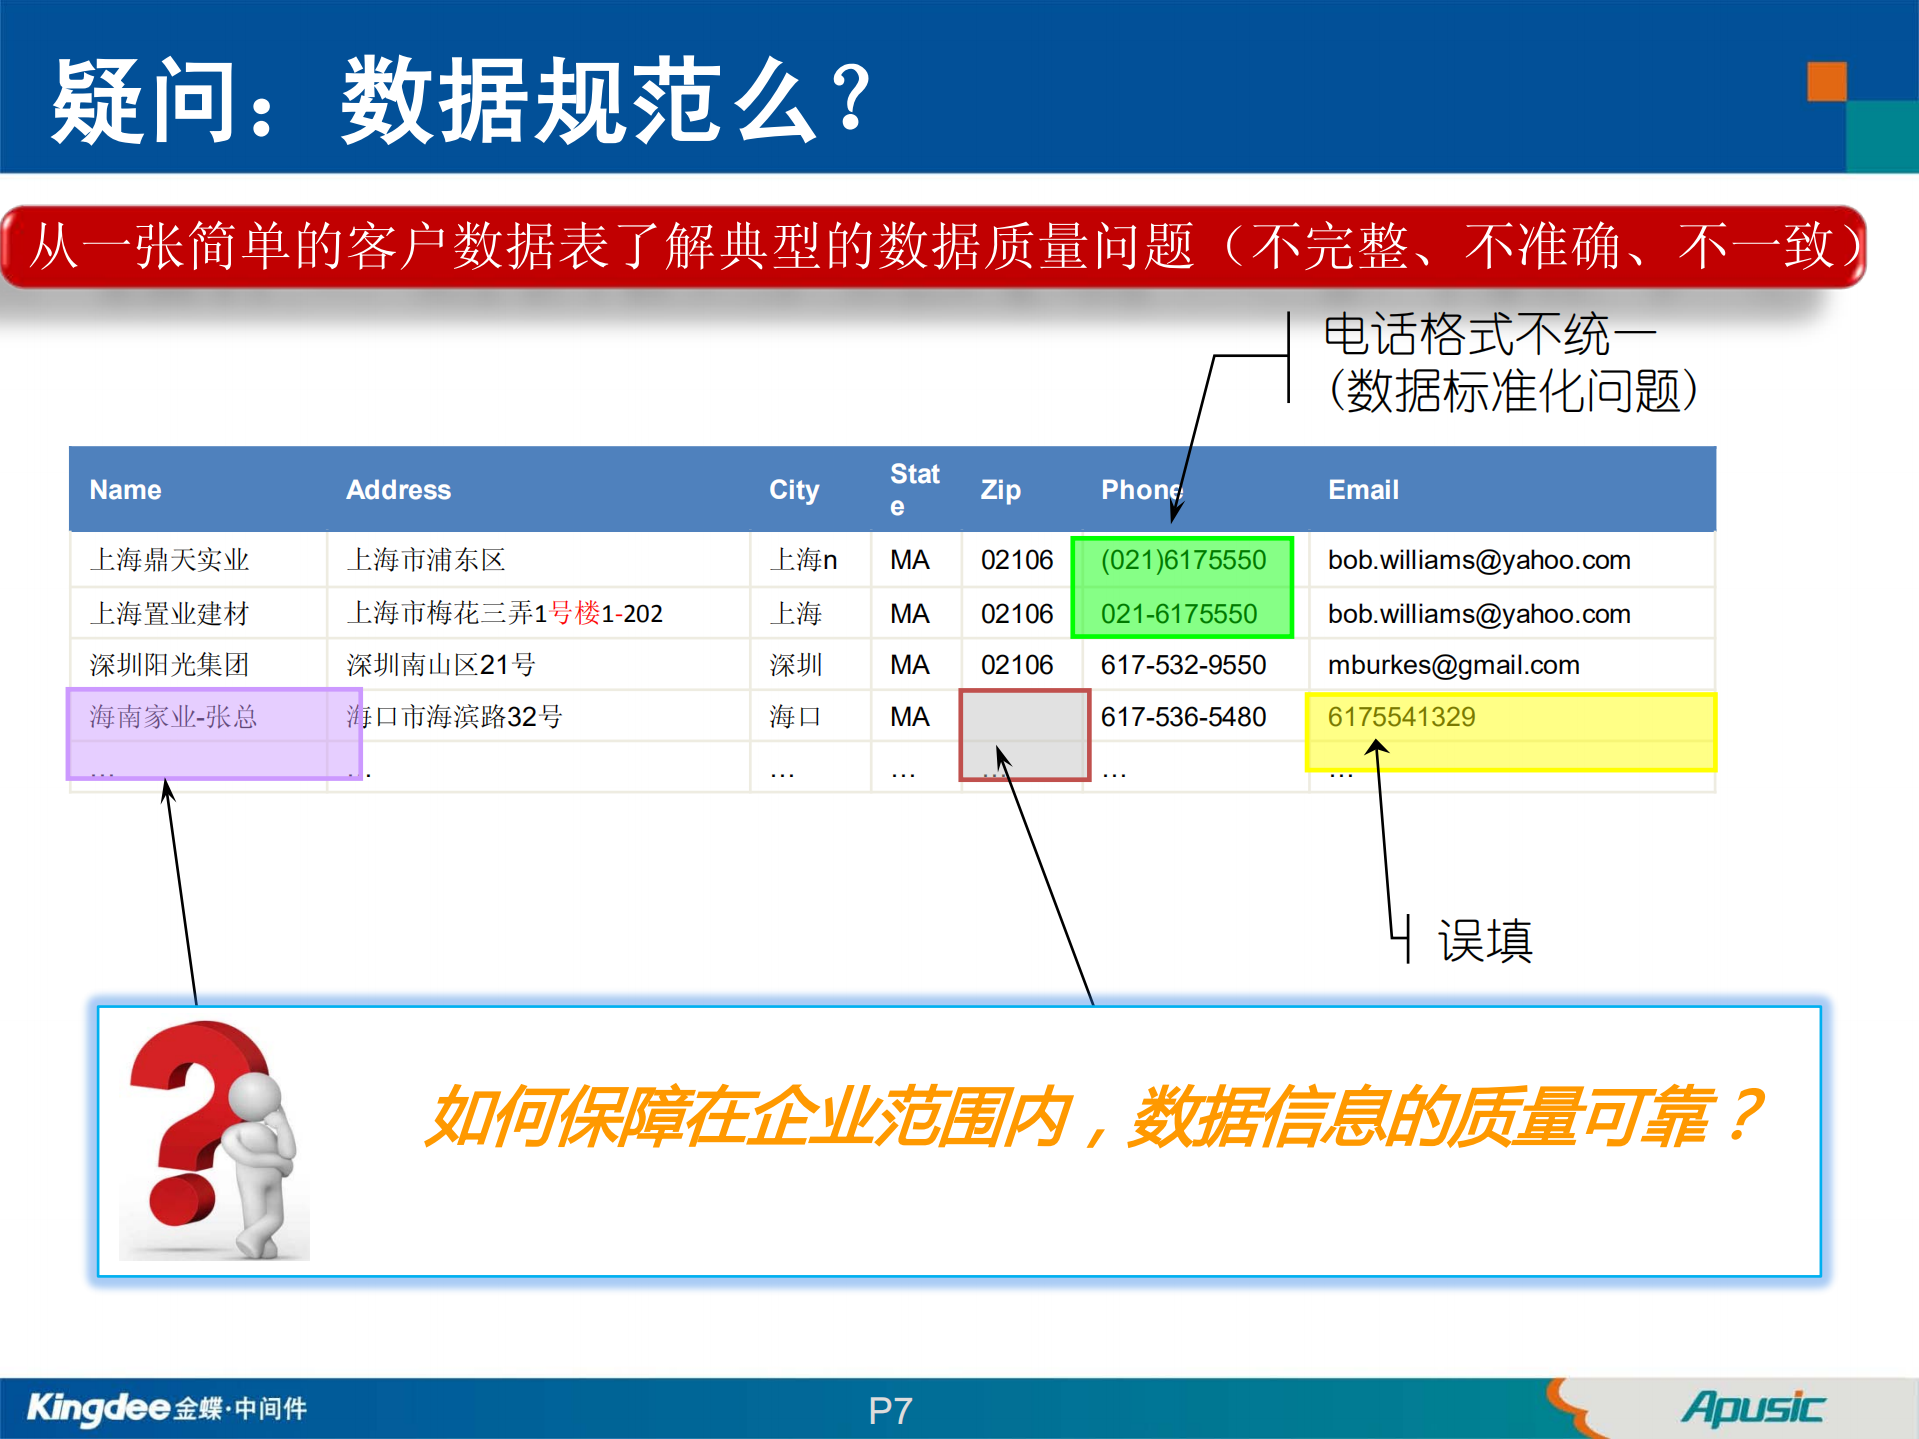Click the Apusic logo

point(1755,1405)
